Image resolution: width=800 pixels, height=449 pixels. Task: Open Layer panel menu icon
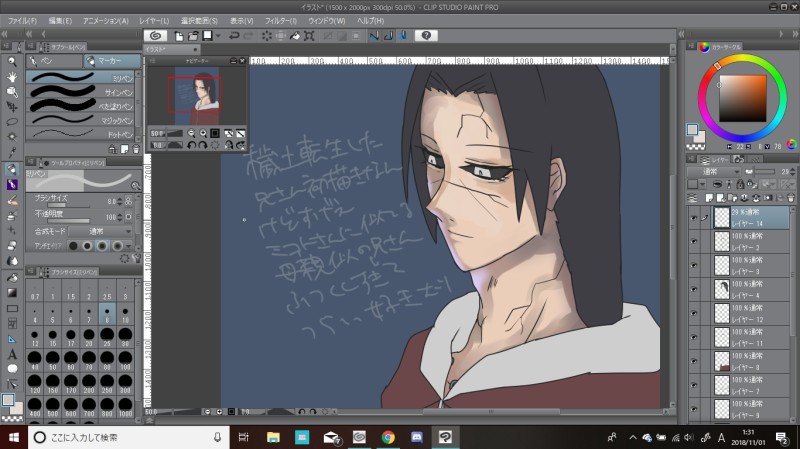coord(691,160)
